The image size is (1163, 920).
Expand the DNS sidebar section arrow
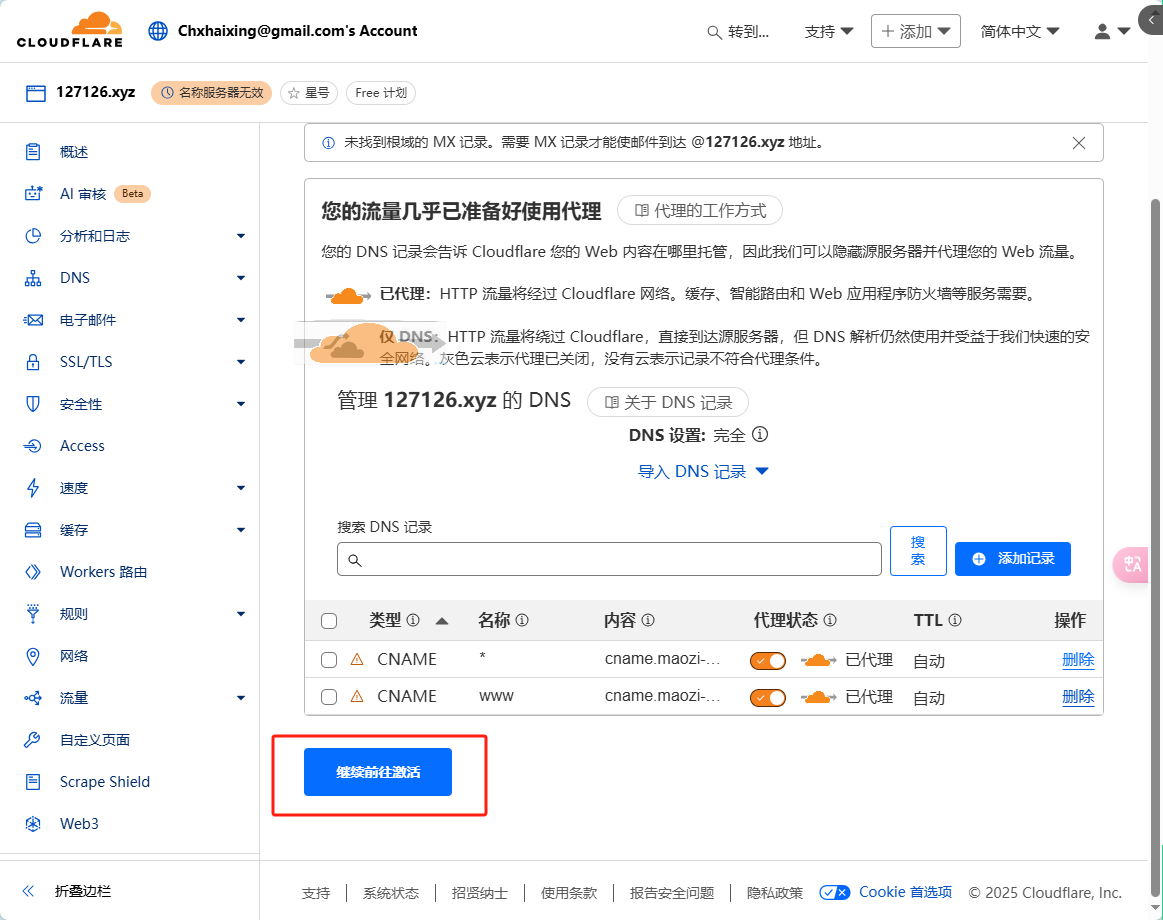[240, 278]
